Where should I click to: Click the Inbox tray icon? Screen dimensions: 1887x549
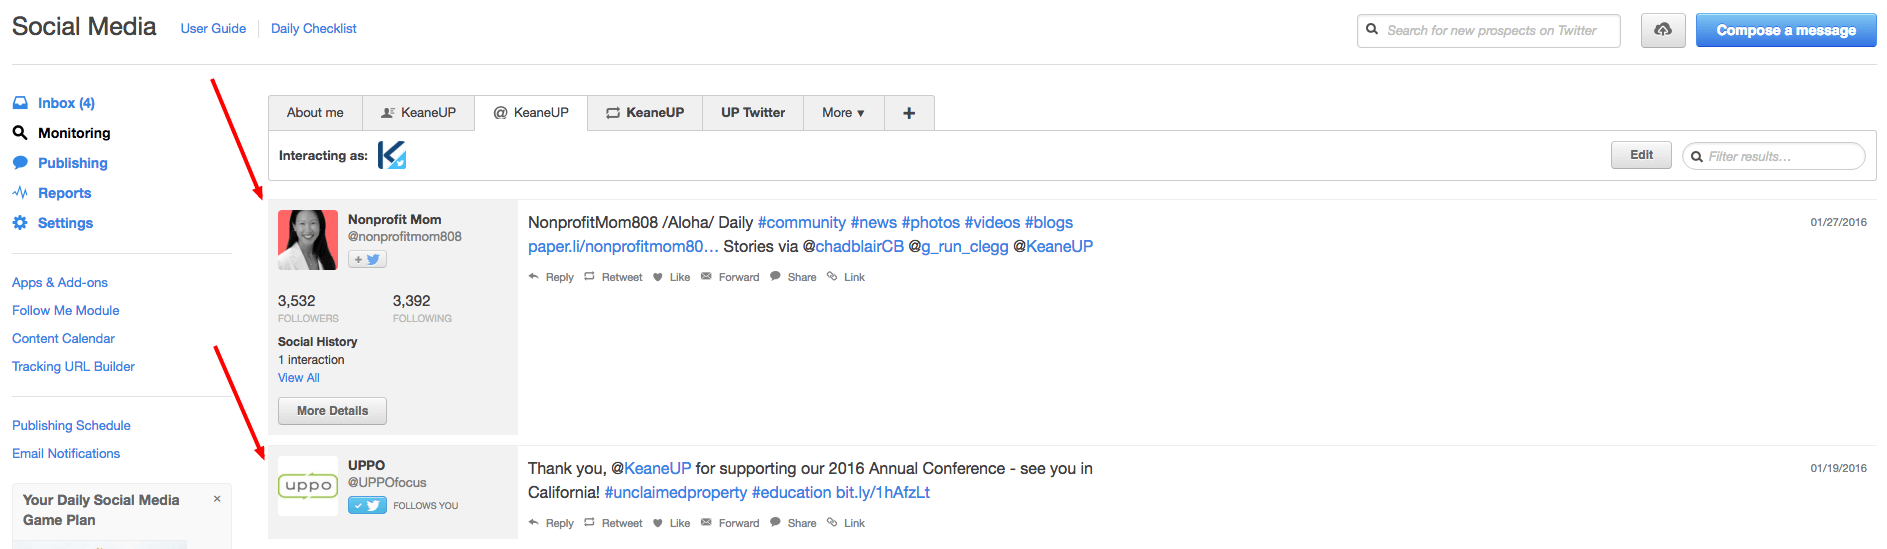tap(20, 103)
